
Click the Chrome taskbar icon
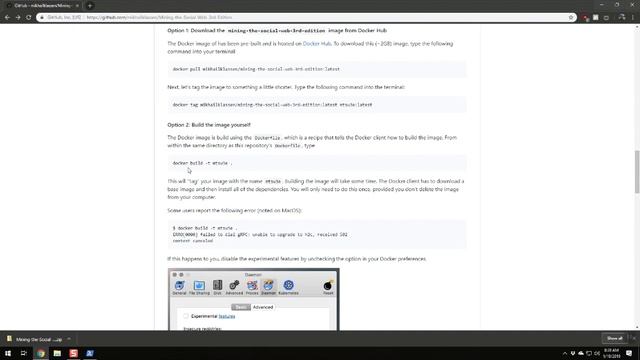coord(40,353)
